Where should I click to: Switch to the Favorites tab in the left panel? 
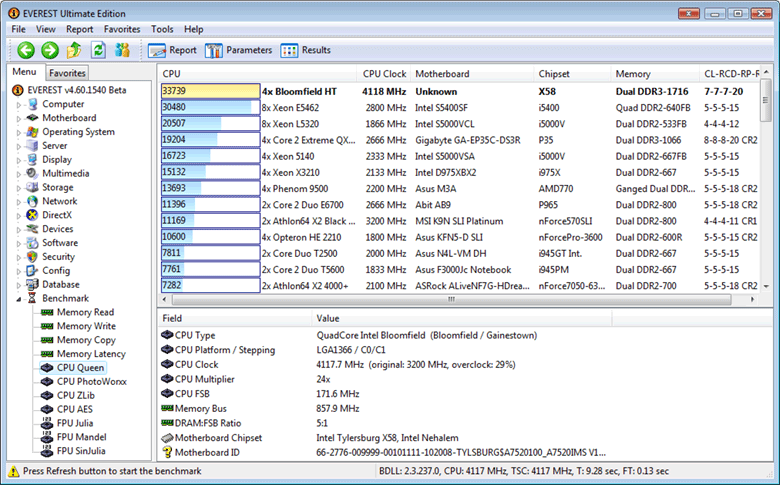click(67, 73)
